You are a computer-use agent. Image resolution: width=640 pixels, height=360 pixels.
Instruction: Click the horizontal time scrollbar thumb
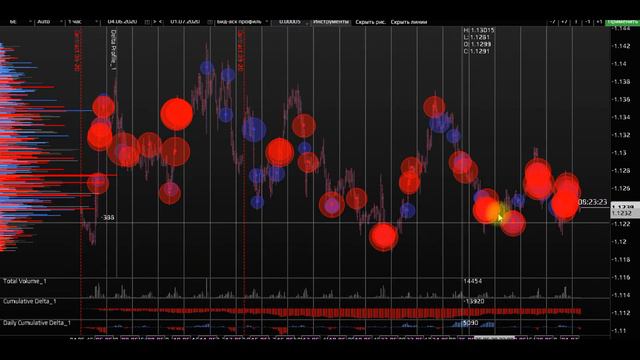pos(494,338)
